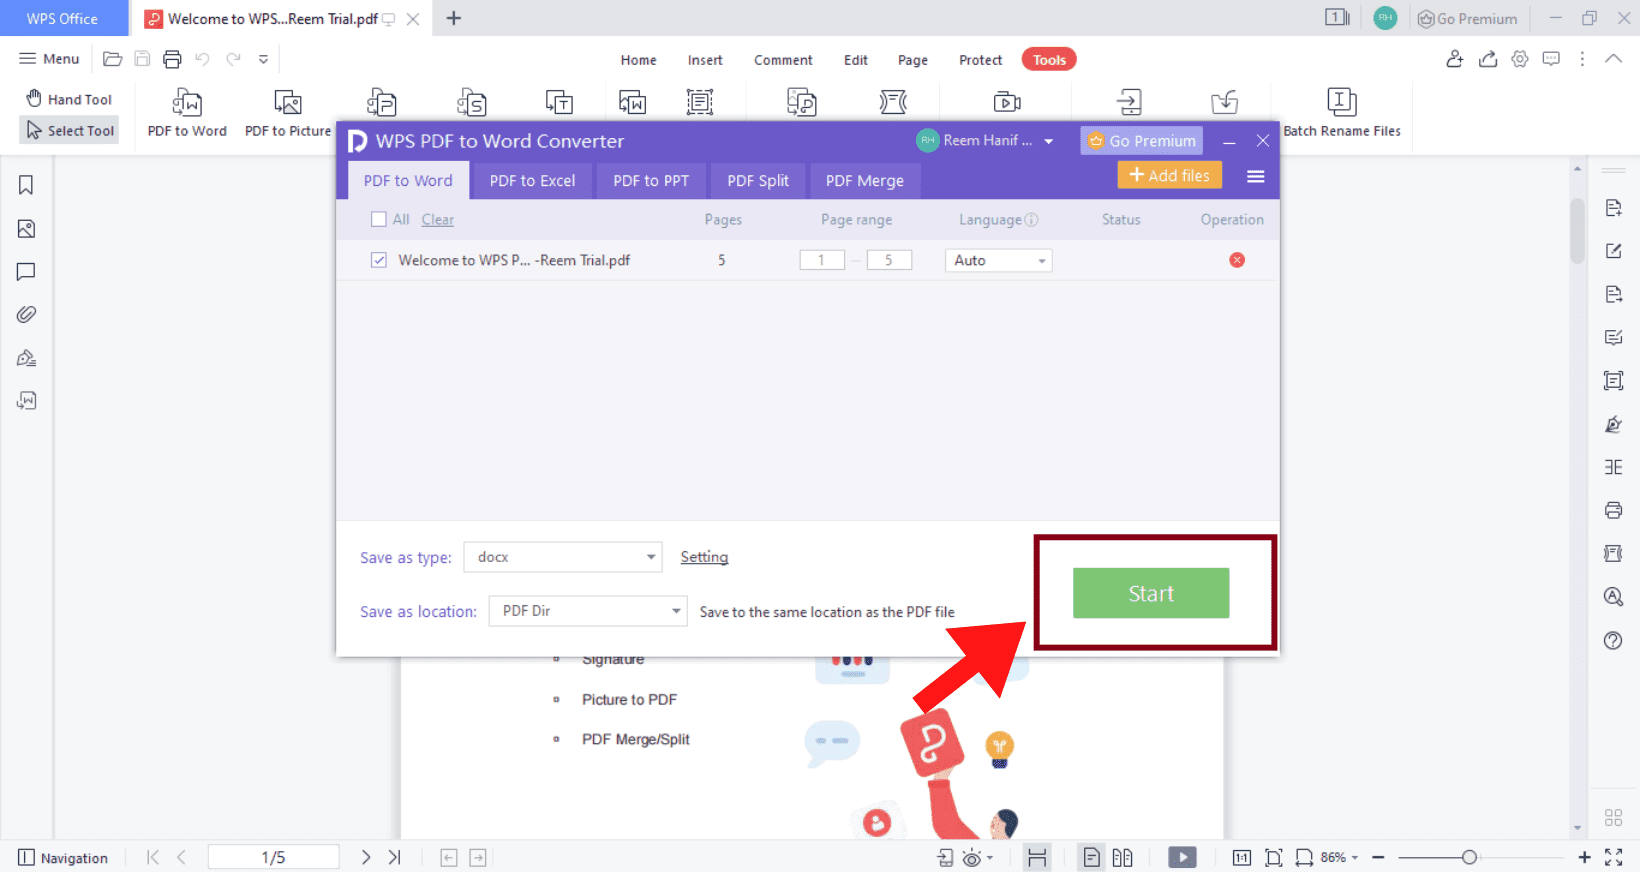Click the page range start field
1642x883 pixels.
pos(823,261)
